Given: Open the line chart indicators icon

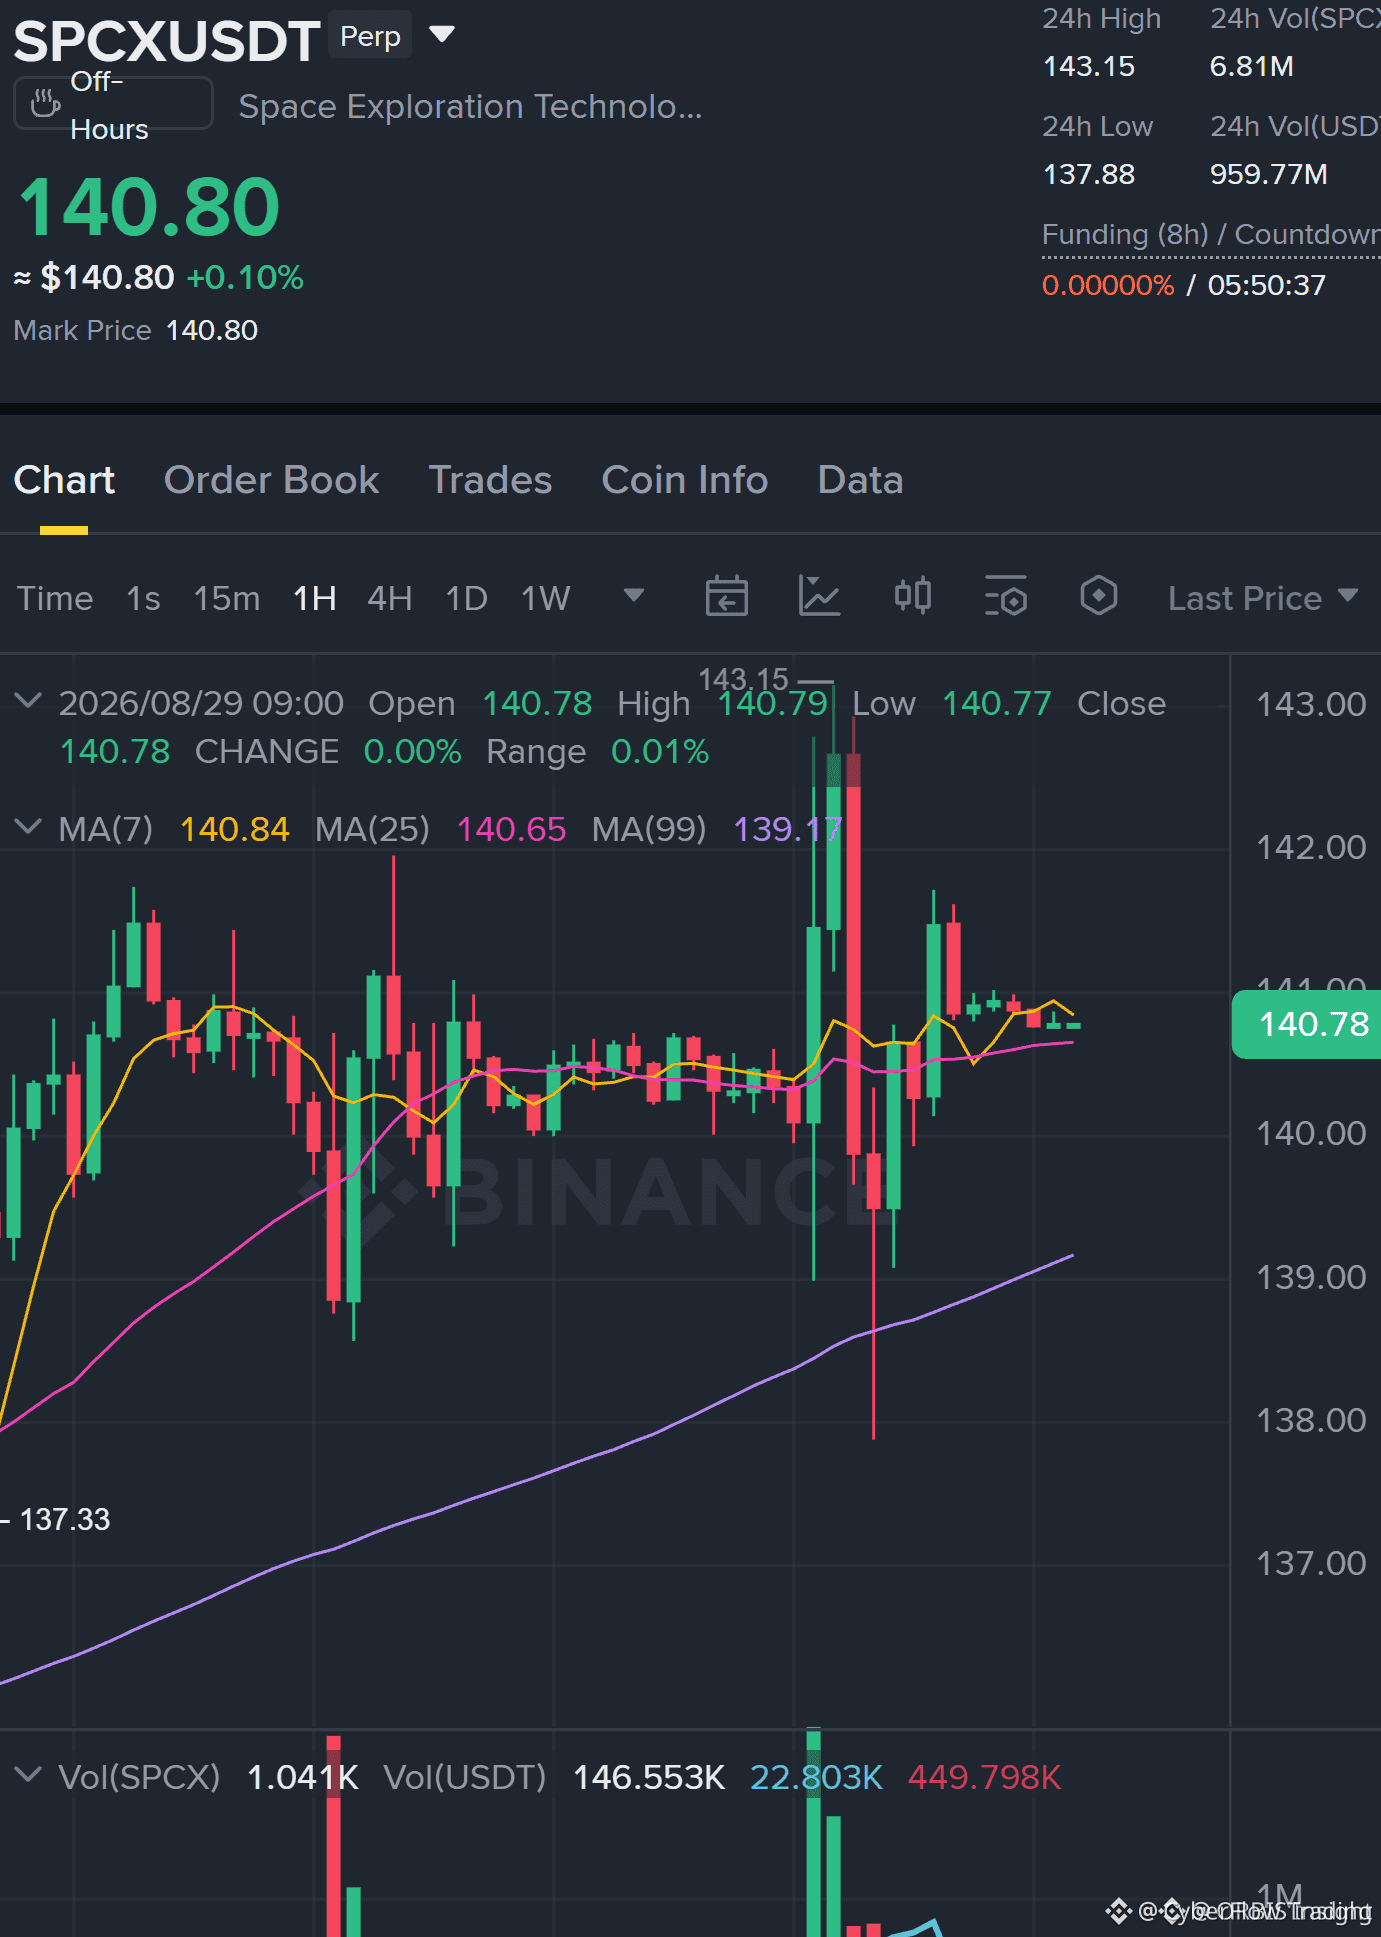Looking at the screenshot, I should [x=819, y=596].
